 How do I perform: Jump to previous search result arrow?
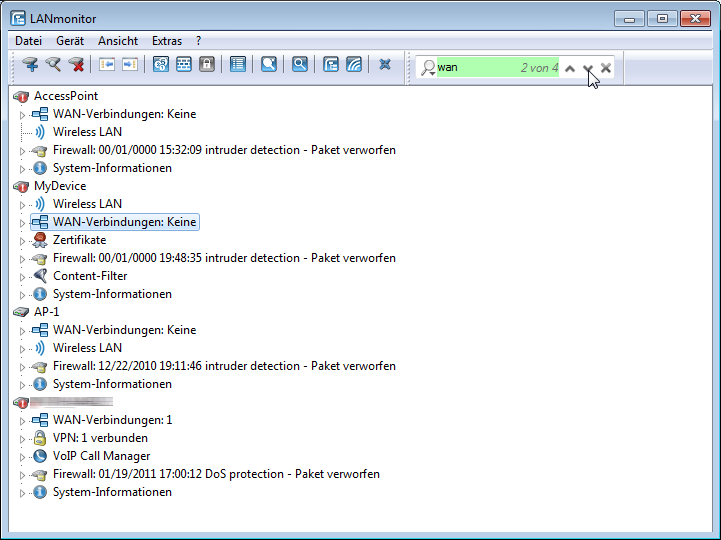[x=569, y=68]
